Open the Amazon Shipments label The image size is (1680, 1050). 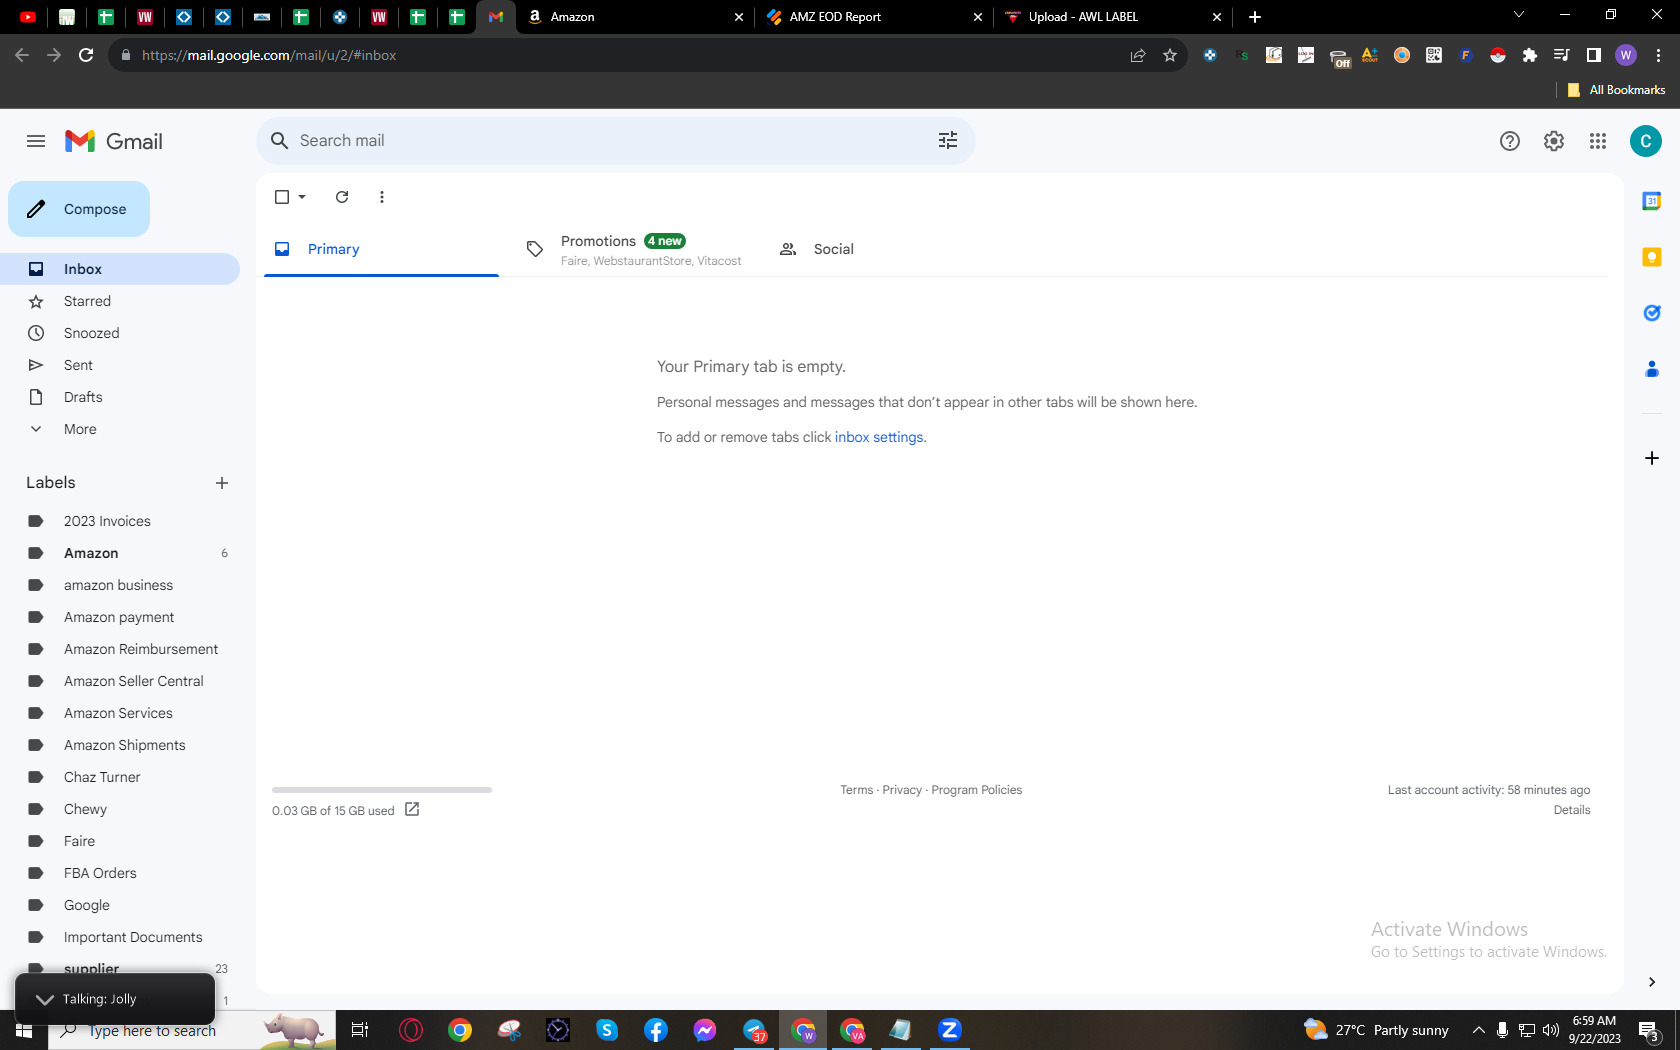(120, 745)
